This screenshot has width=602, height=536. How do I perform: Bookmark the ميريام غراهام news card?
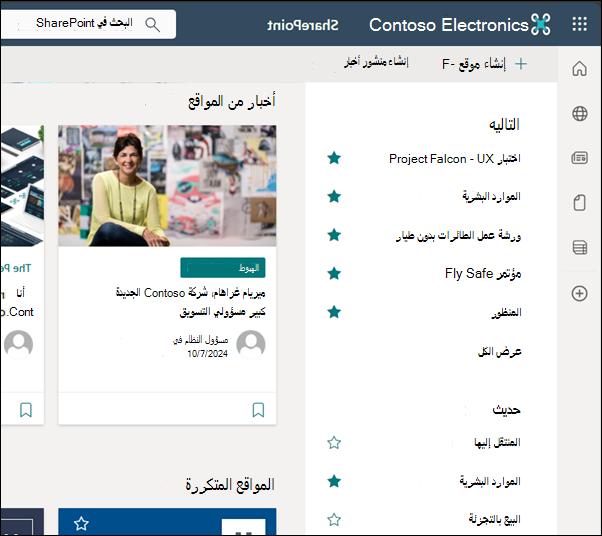coord(258,410)
